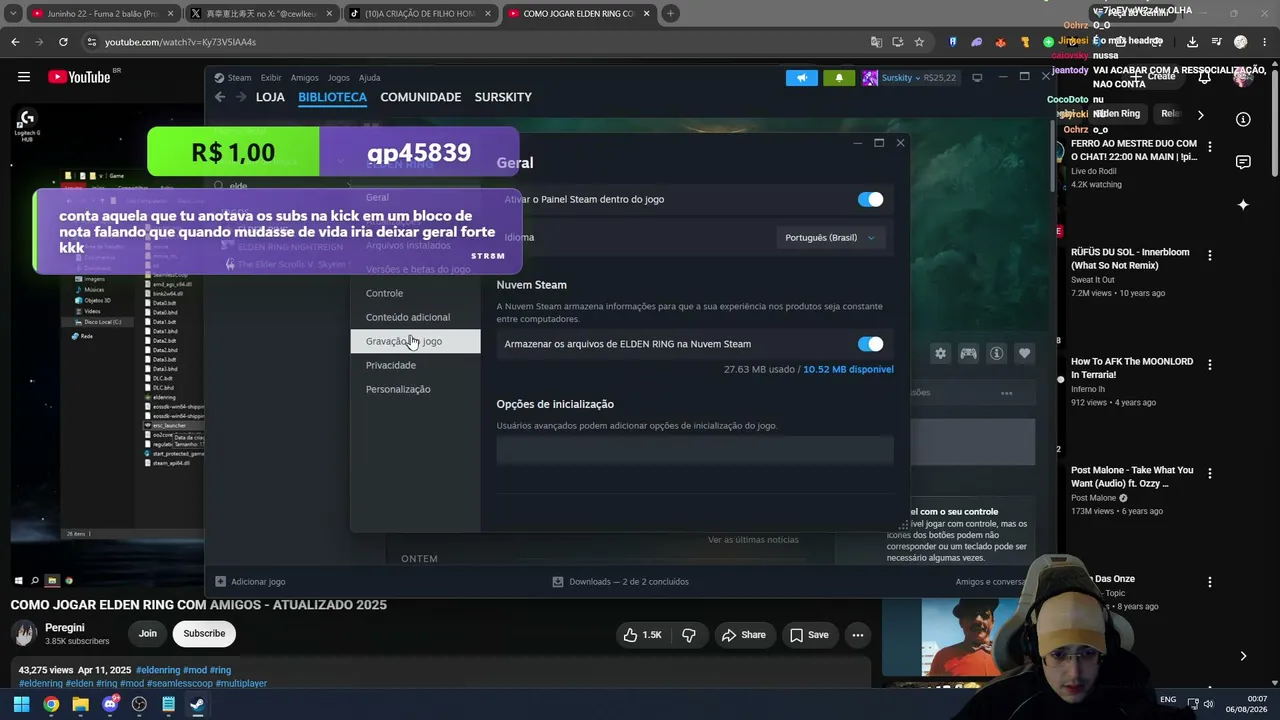Image resolution: width=1280 pixels, height=720 pixels.
Task: Open Discord from the taskbar
Action: click(x=110, y=704)
